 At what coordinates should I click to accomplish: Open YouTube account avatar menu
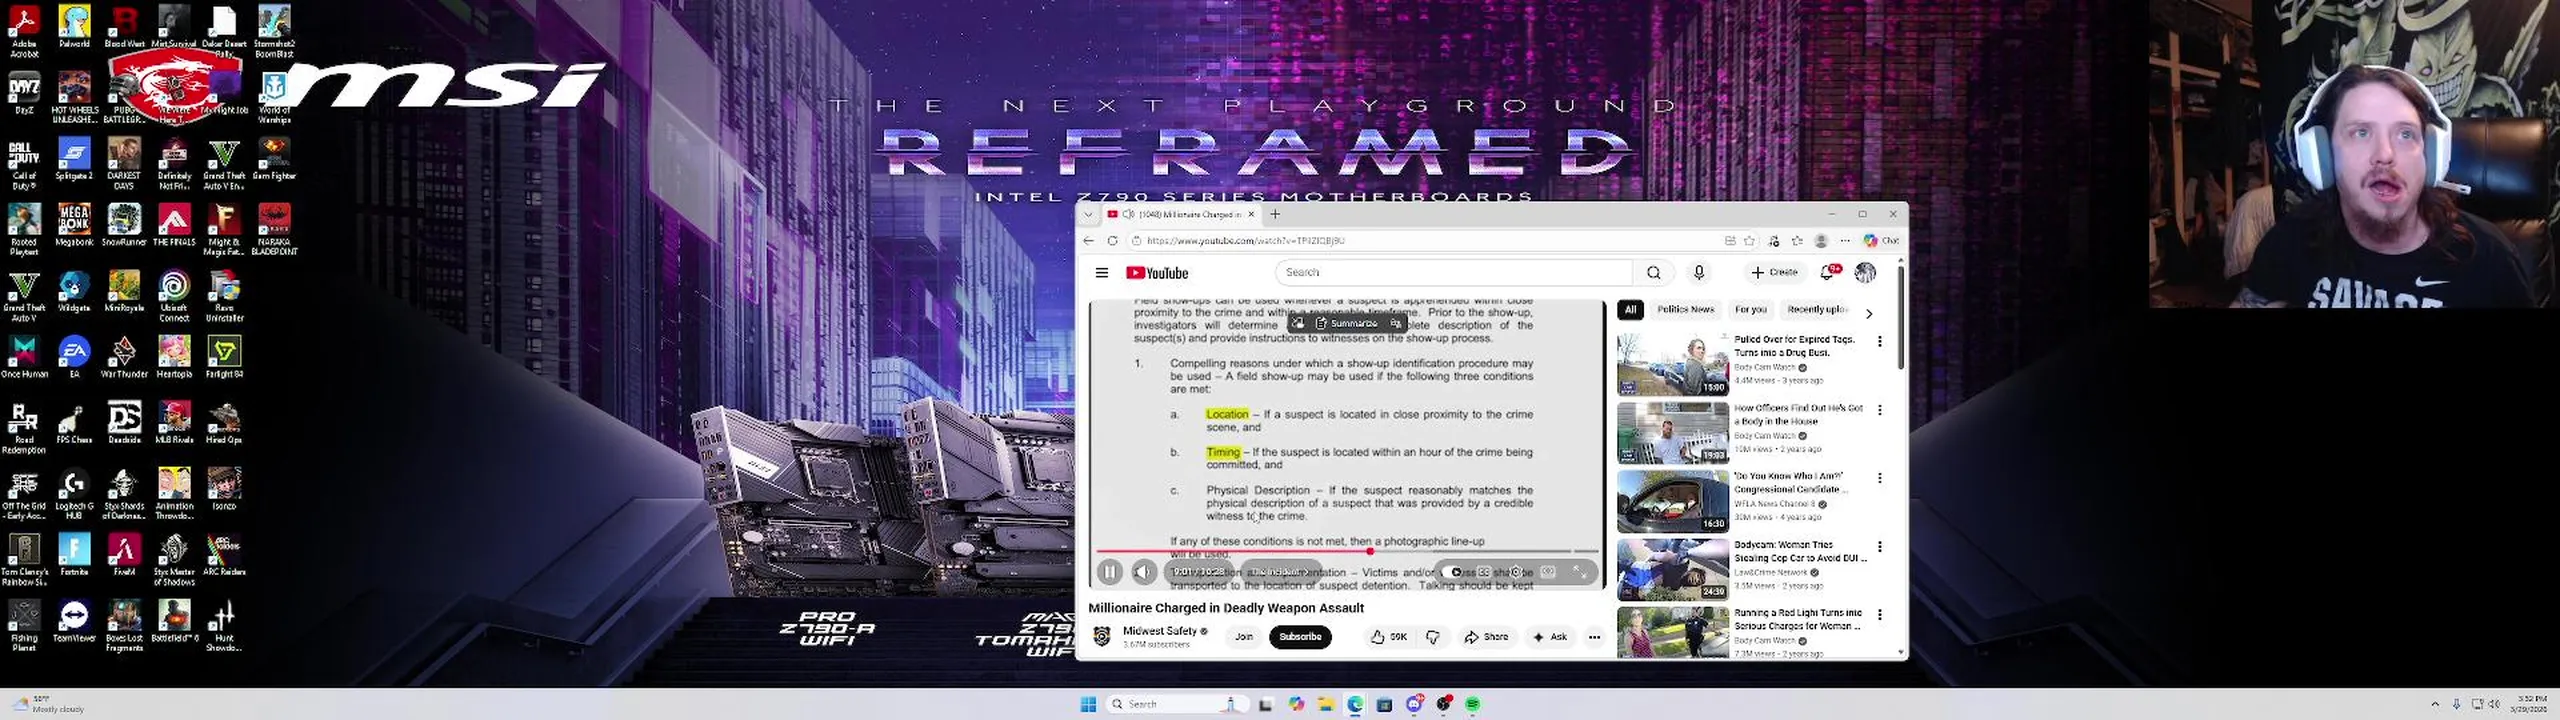[1865, 272]
